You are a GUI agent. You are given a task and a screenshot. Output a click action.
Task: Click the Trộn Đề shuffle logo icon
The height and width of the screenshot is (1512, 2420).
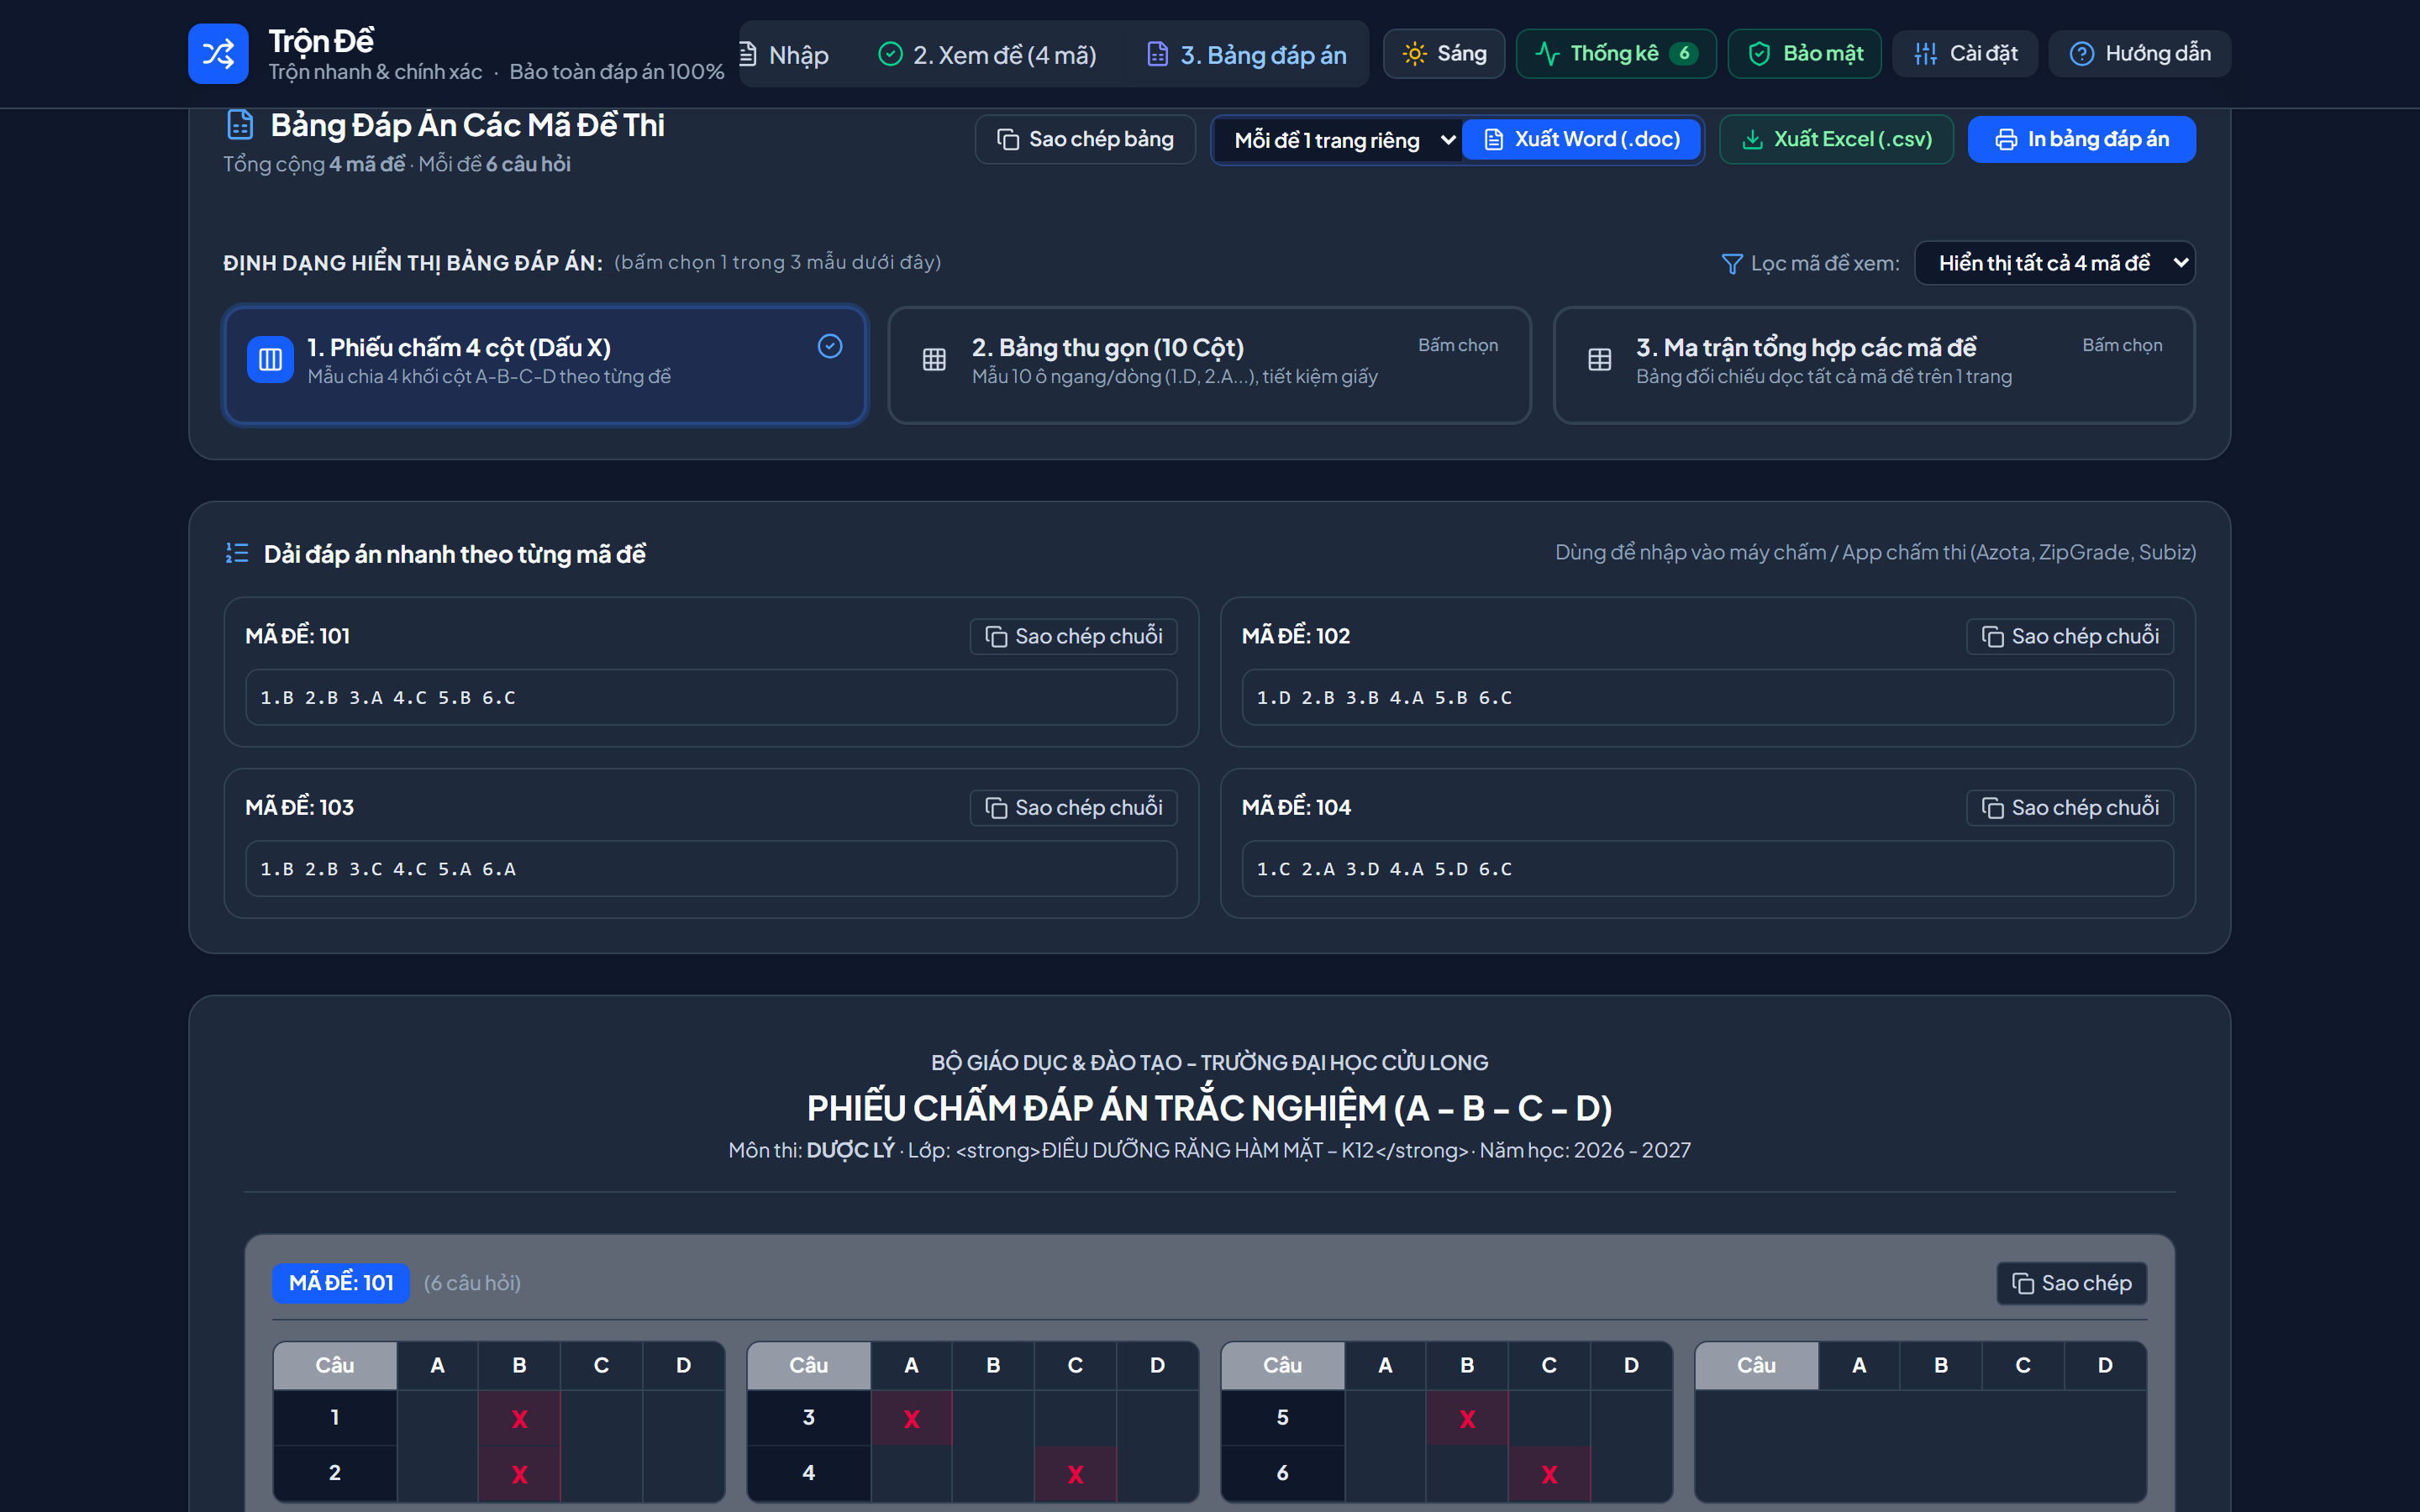pyautogui.click(x=218, y=54)
